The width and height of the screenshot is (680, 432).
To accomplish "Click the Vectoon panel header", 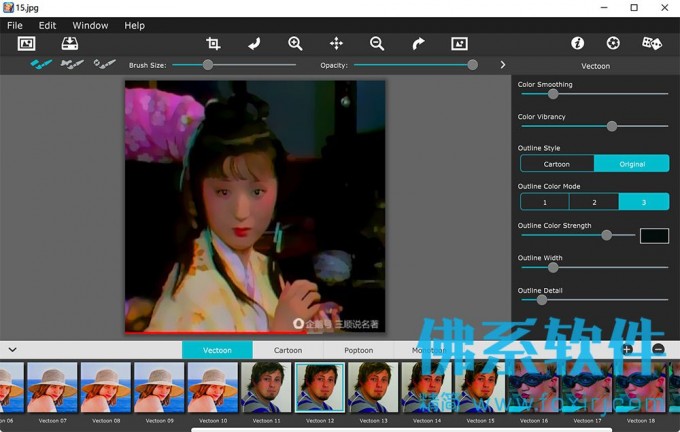I will pyautogui.click(x=595, y=66).
